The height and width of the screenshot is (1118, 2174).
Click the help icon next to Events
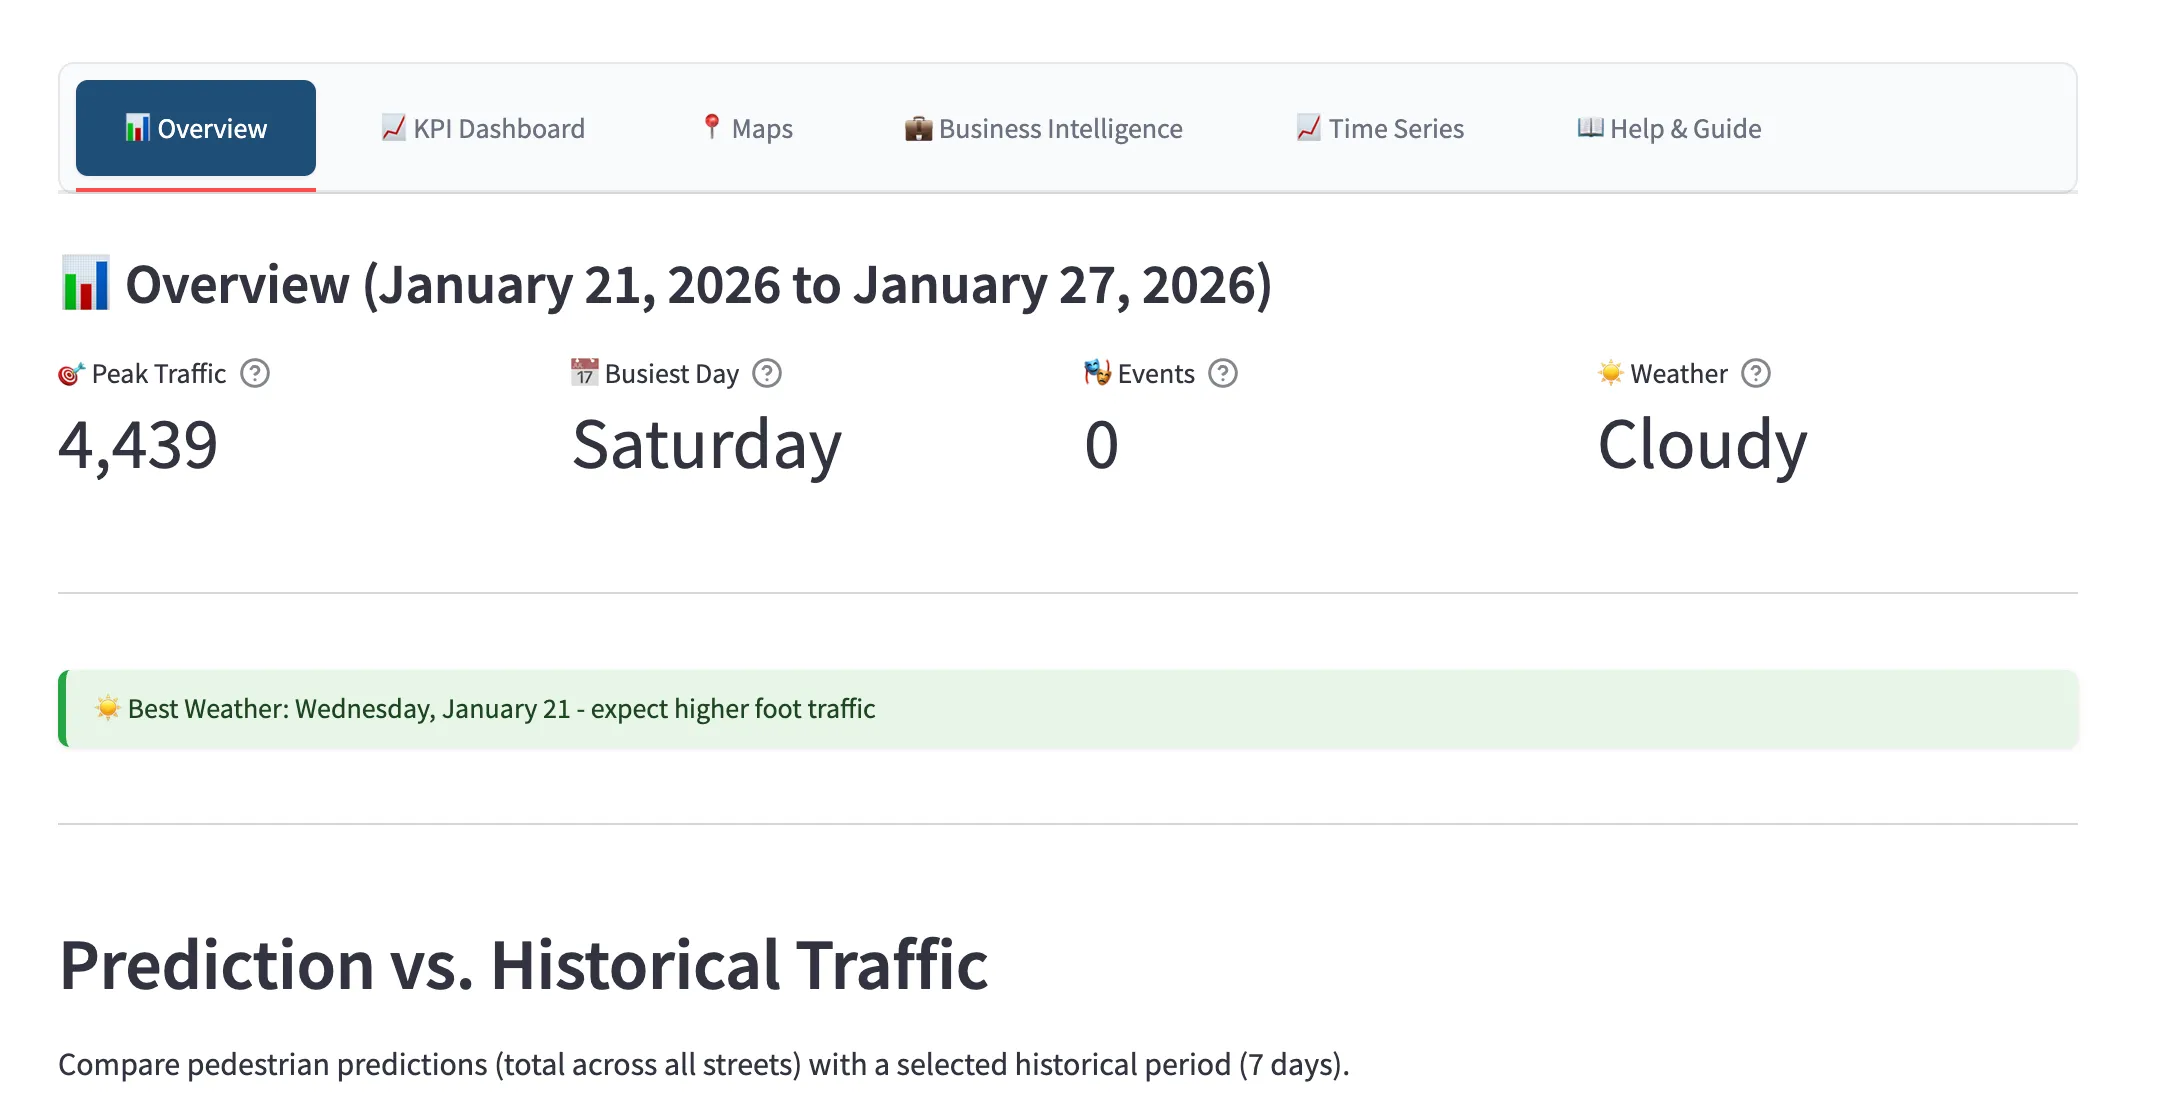1223,373
